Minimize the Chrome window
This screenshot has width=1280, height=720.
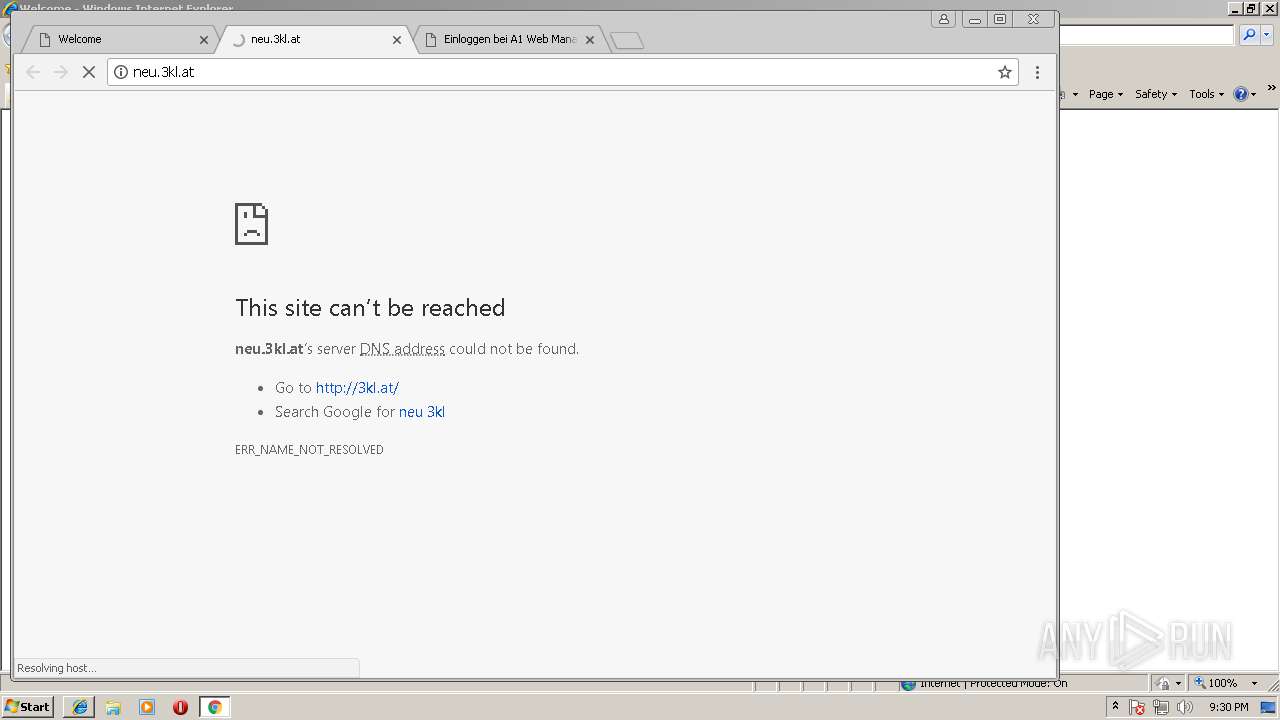(x=974, y=19)
